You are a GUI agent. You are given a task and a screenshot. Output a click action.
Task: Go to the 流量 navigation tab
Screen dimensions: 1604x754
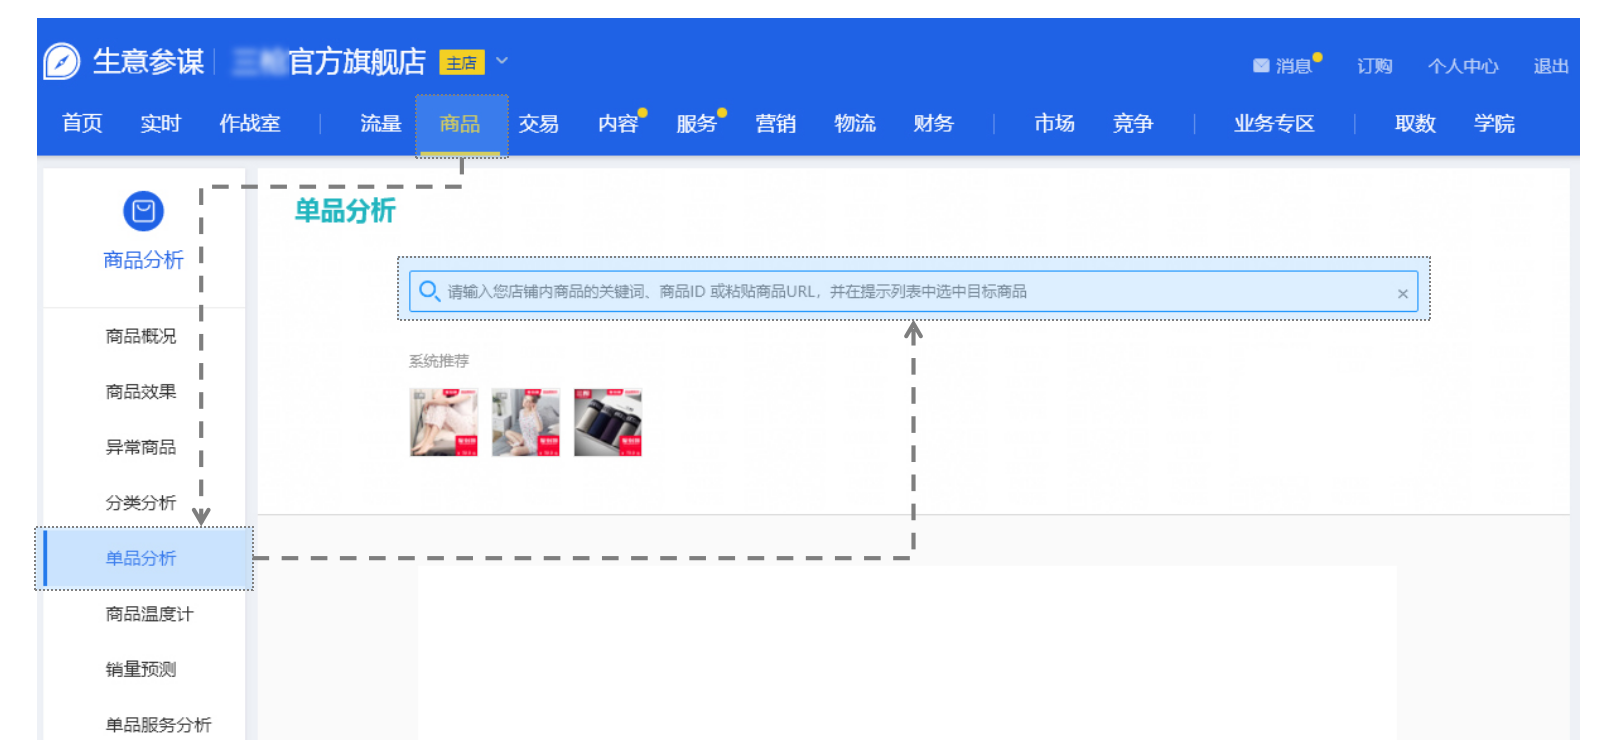[380, 124]
